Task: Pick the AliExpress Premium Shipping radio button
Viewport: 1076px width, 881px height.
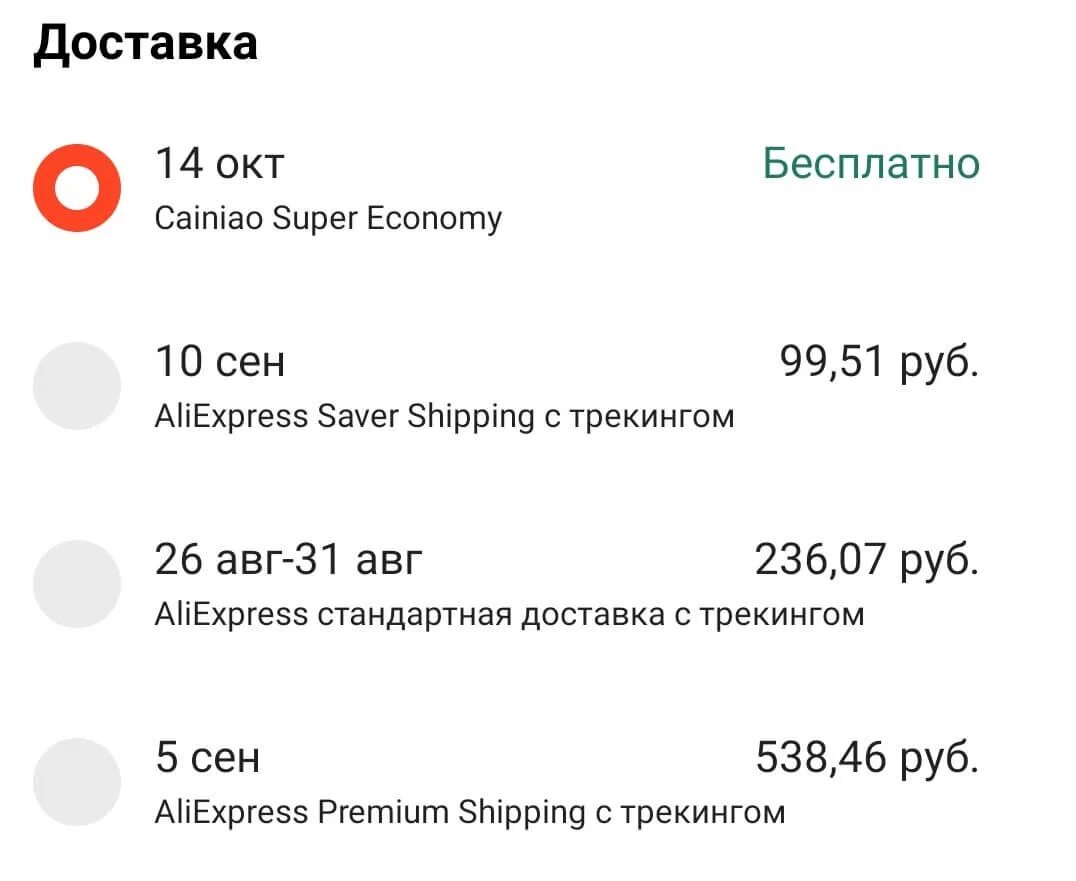Action: pos(77,782)
